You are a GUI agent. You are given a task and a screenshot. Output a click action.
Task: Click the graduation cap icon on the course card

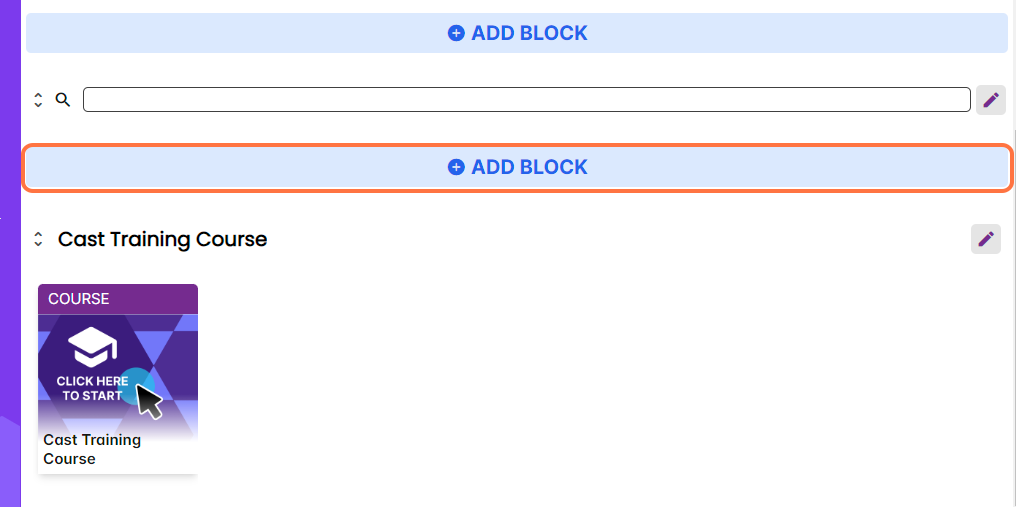(92, 346)
